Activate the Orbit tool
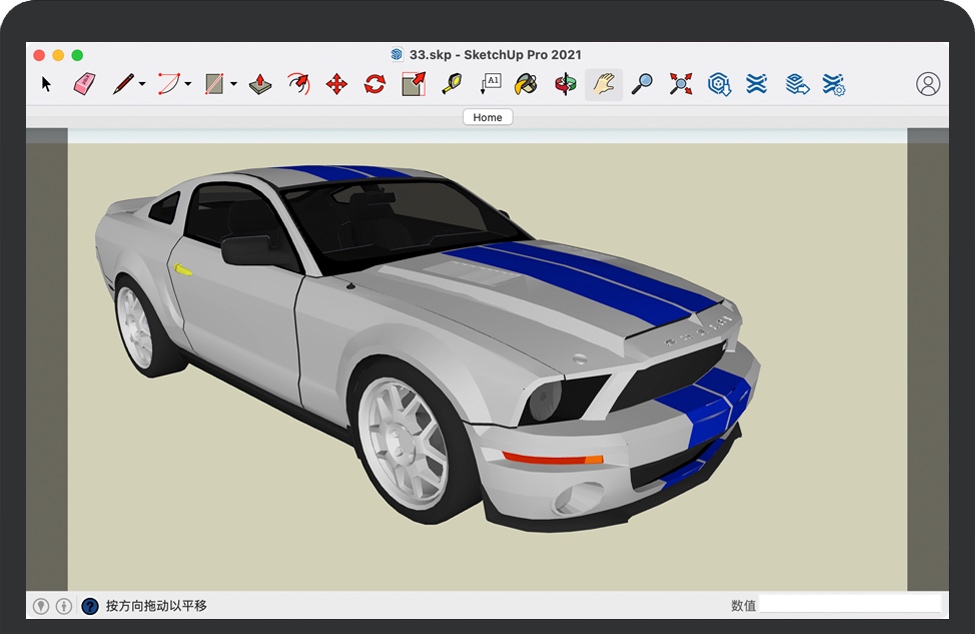This screenshot has height=634, width=975. (x=565, y=85)
